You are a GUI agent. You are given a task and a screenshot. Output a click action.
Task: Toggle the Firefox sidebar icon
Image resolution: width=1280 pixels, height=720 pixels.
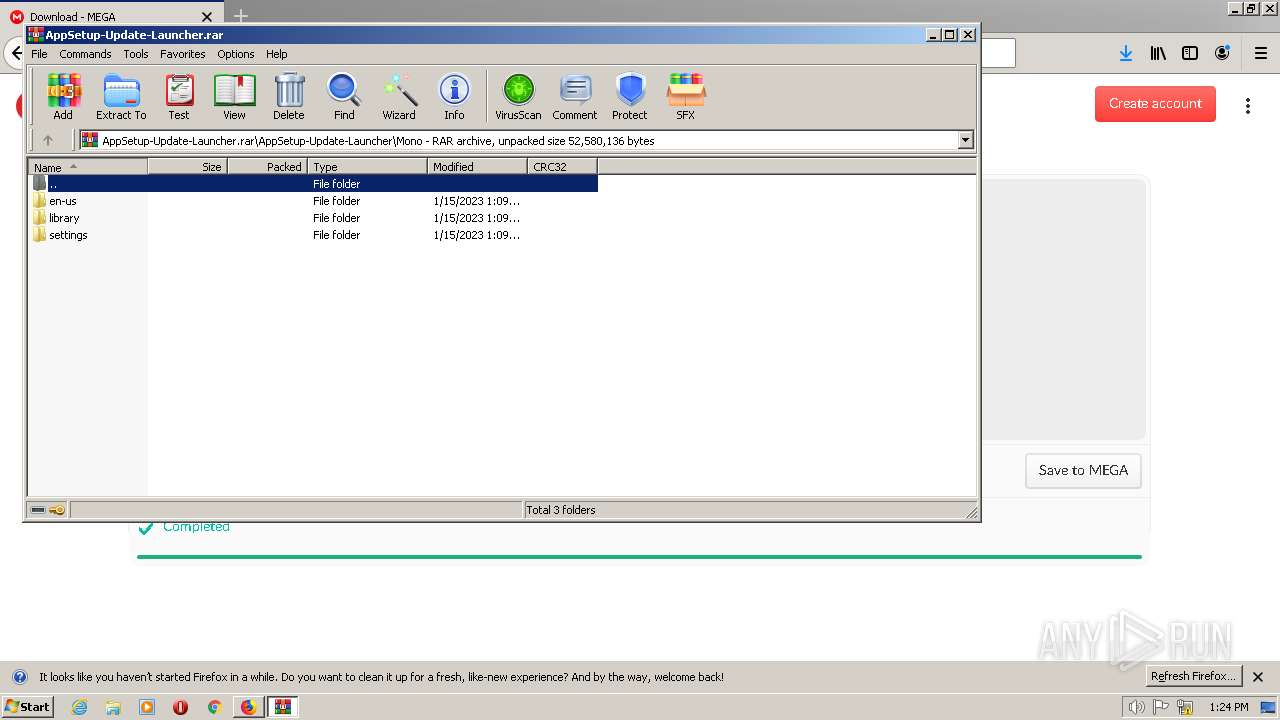(1190, 54)
